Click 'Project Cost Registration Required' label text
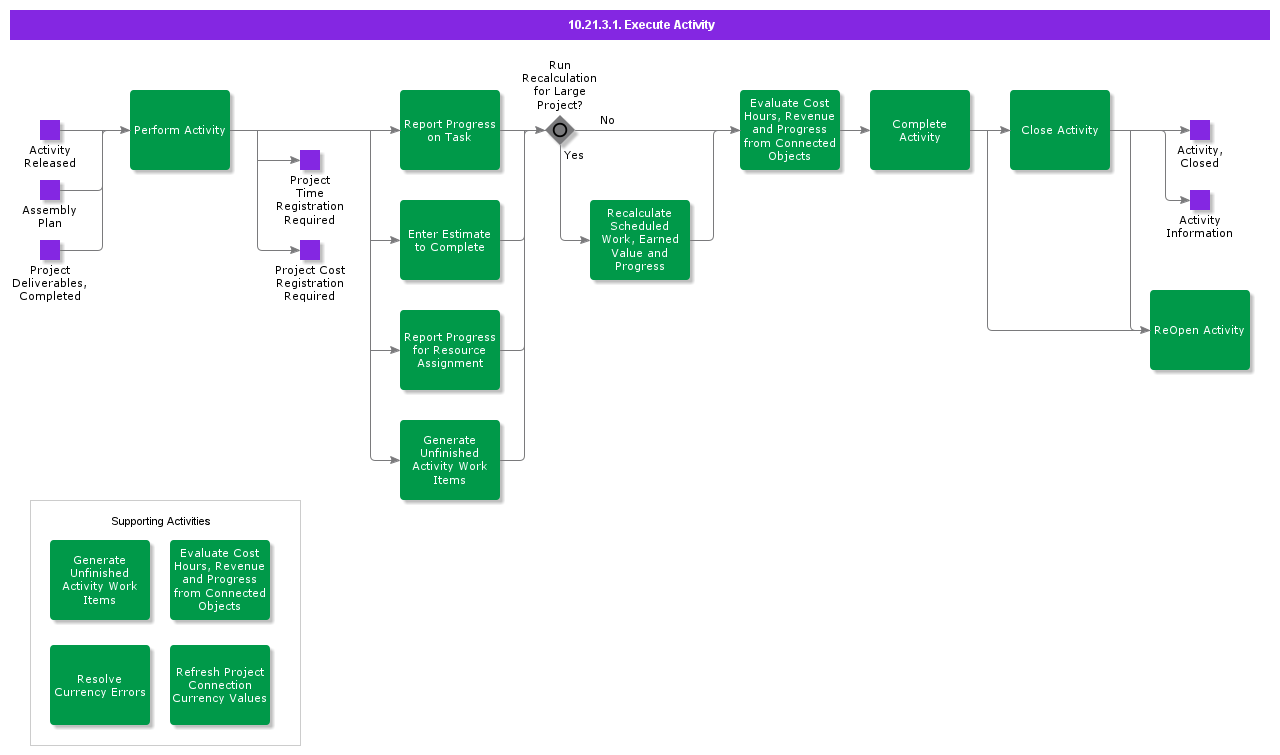The height and width of the screenshot is (755, 1280). point(310,283)
